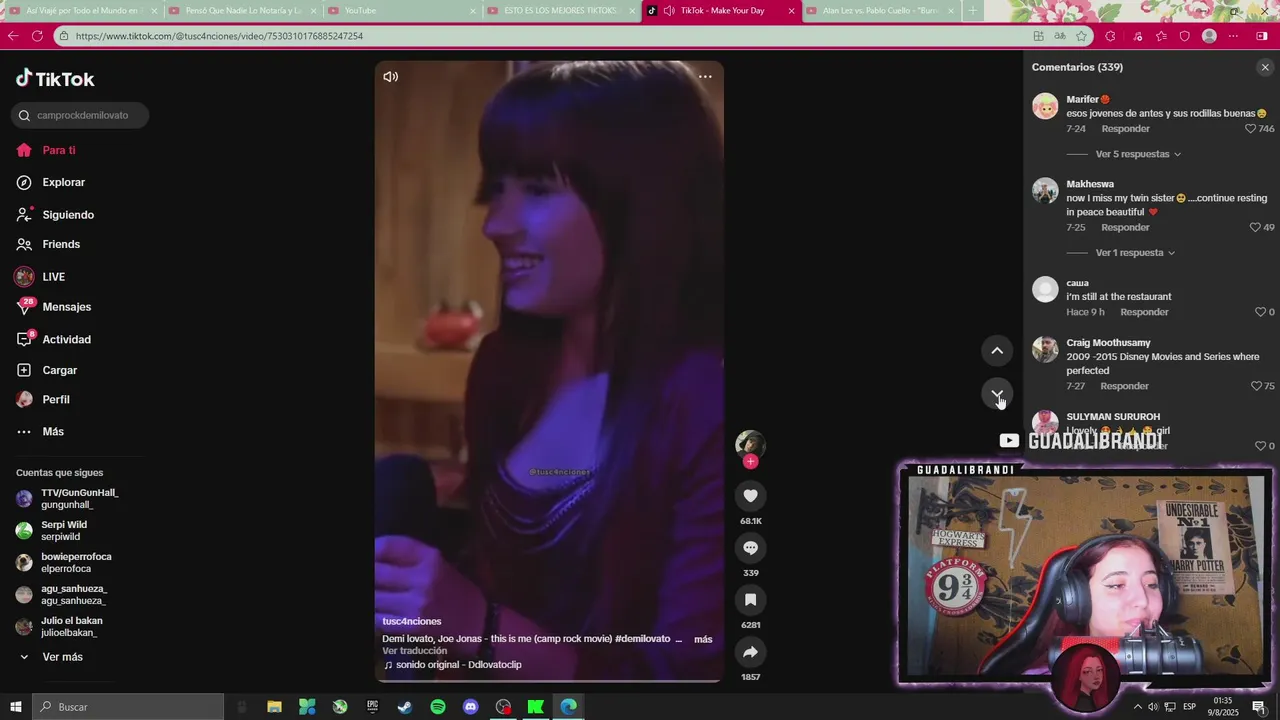
Task: Open Spotify from taskbar
Action: tap(438, 707)
